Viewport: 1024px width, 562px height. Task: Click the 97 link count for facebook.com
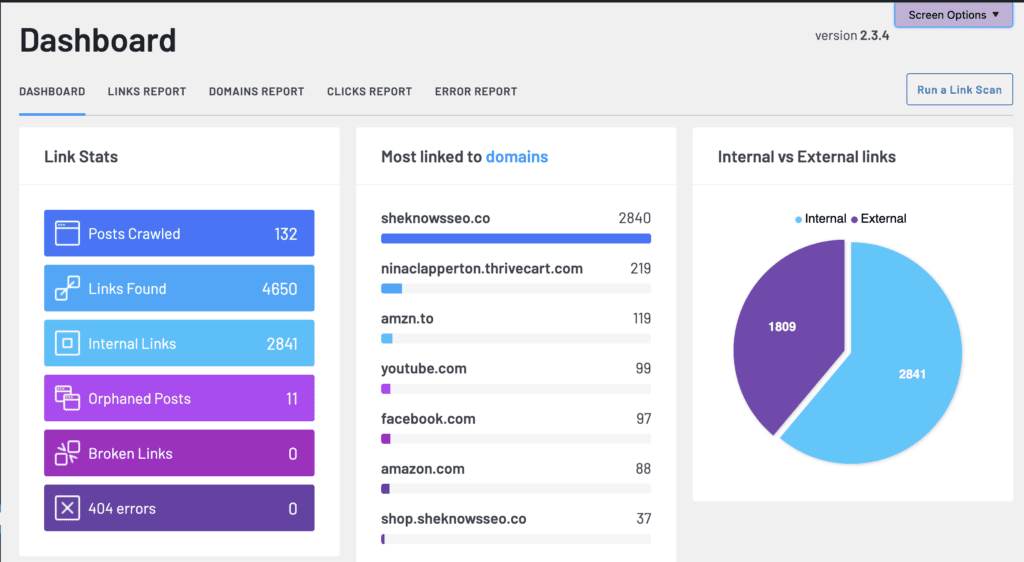click(643, 418)
